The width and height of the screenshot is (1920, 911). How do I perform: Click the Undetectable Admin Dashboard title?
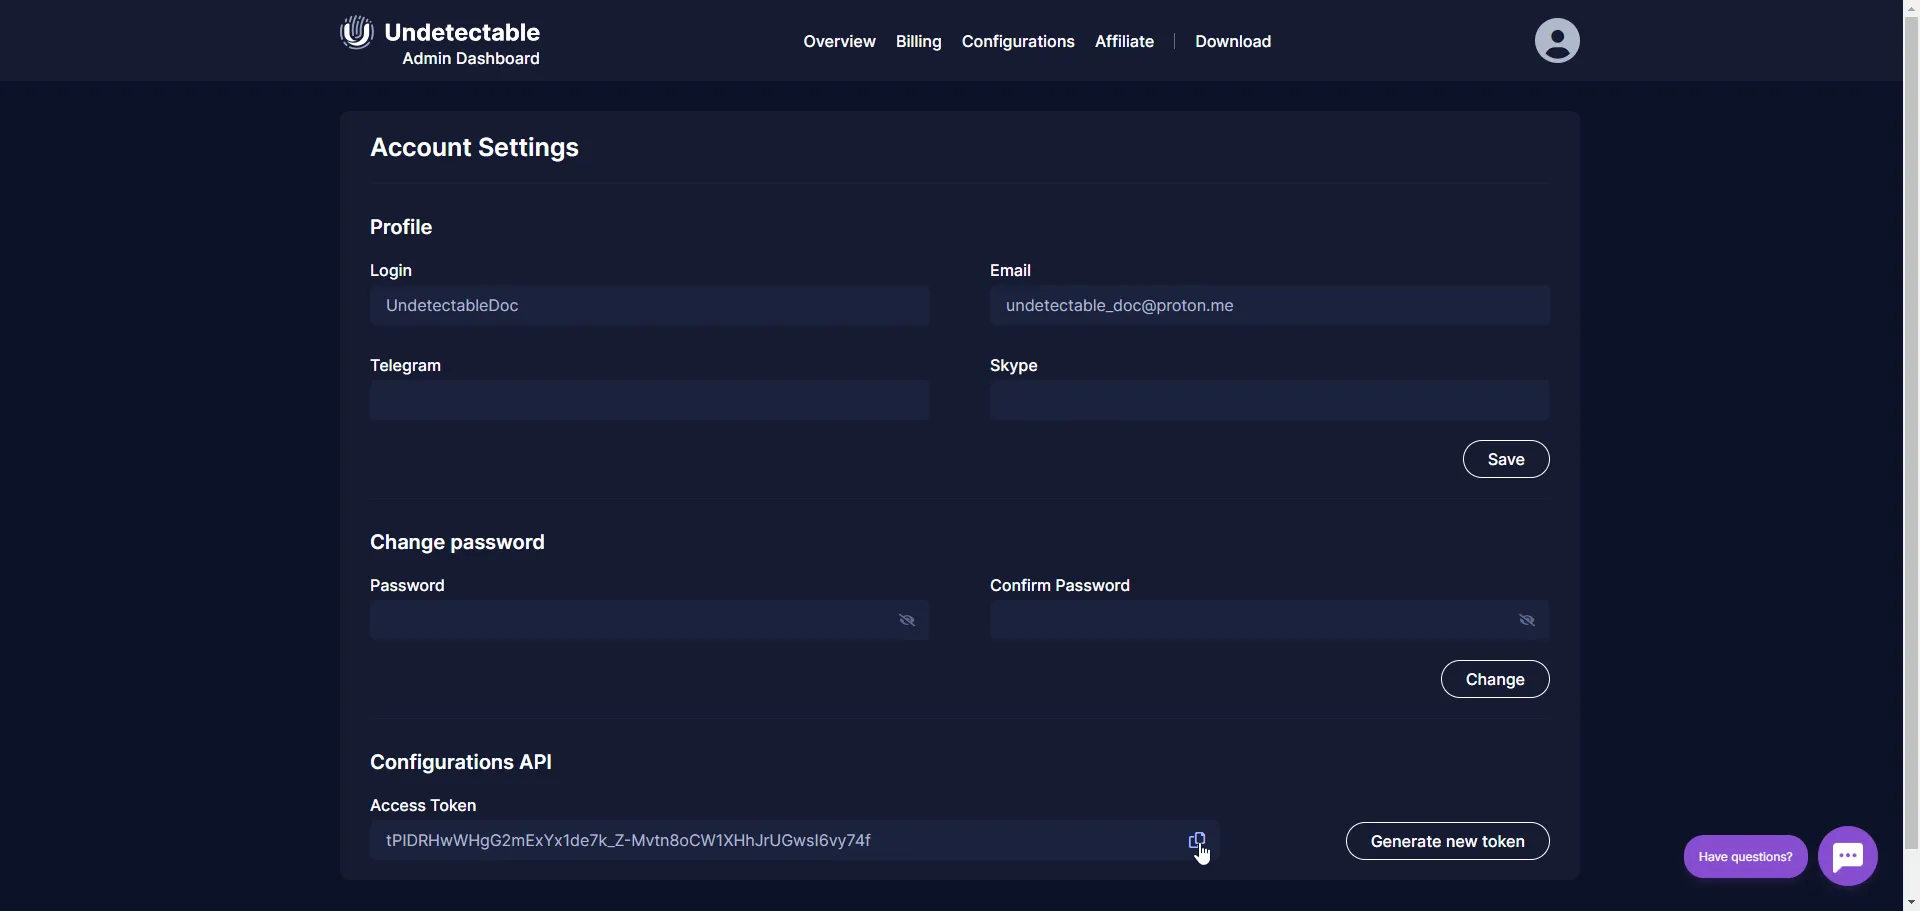(462, 44)
